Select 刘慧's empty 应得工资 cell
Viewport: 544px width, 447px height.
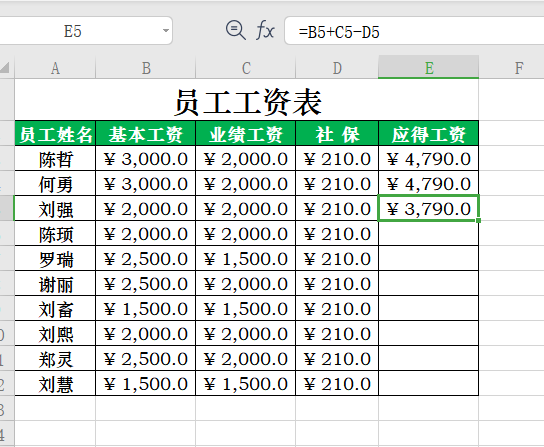pyautogui.click(x=428, y=383)
